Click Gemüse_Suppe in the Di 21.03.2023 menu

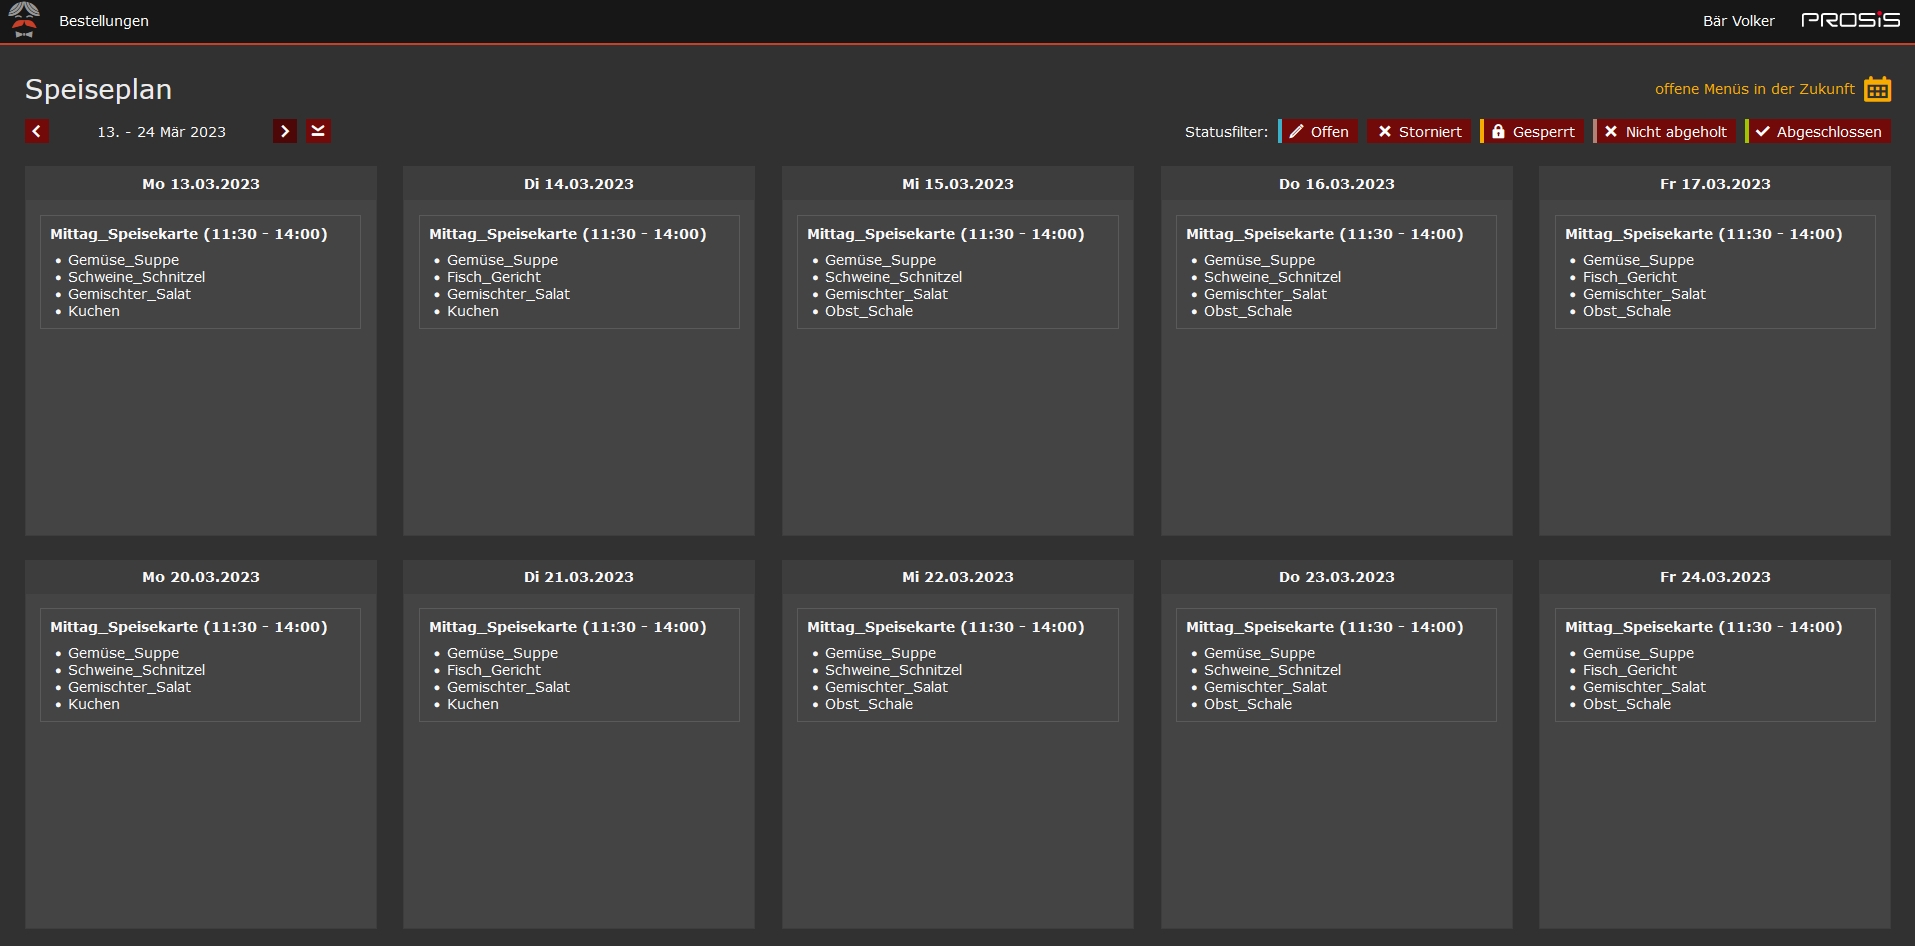point(503,653)
